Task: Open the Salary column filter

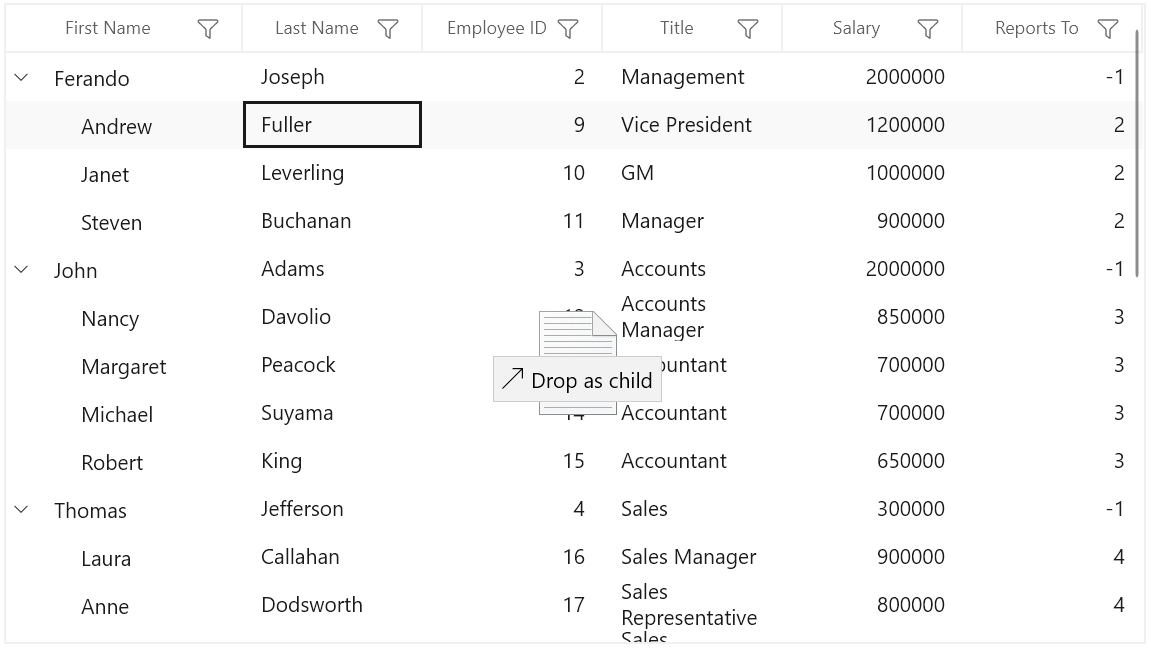Action: (928, 29)
